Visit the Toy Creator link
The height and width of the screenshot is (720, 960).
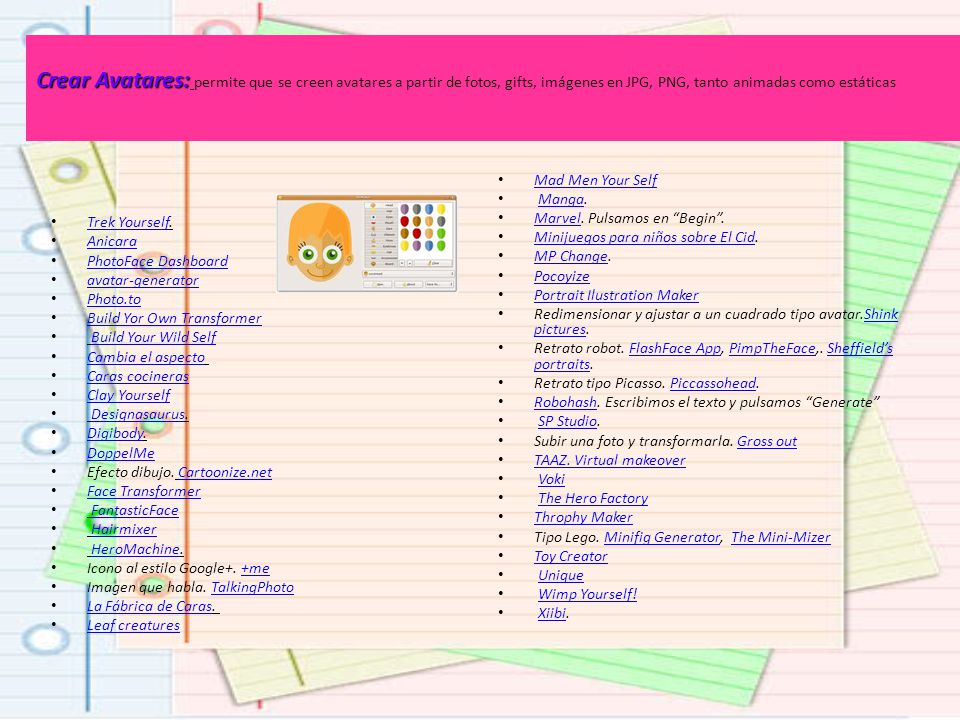coord(571,557)
